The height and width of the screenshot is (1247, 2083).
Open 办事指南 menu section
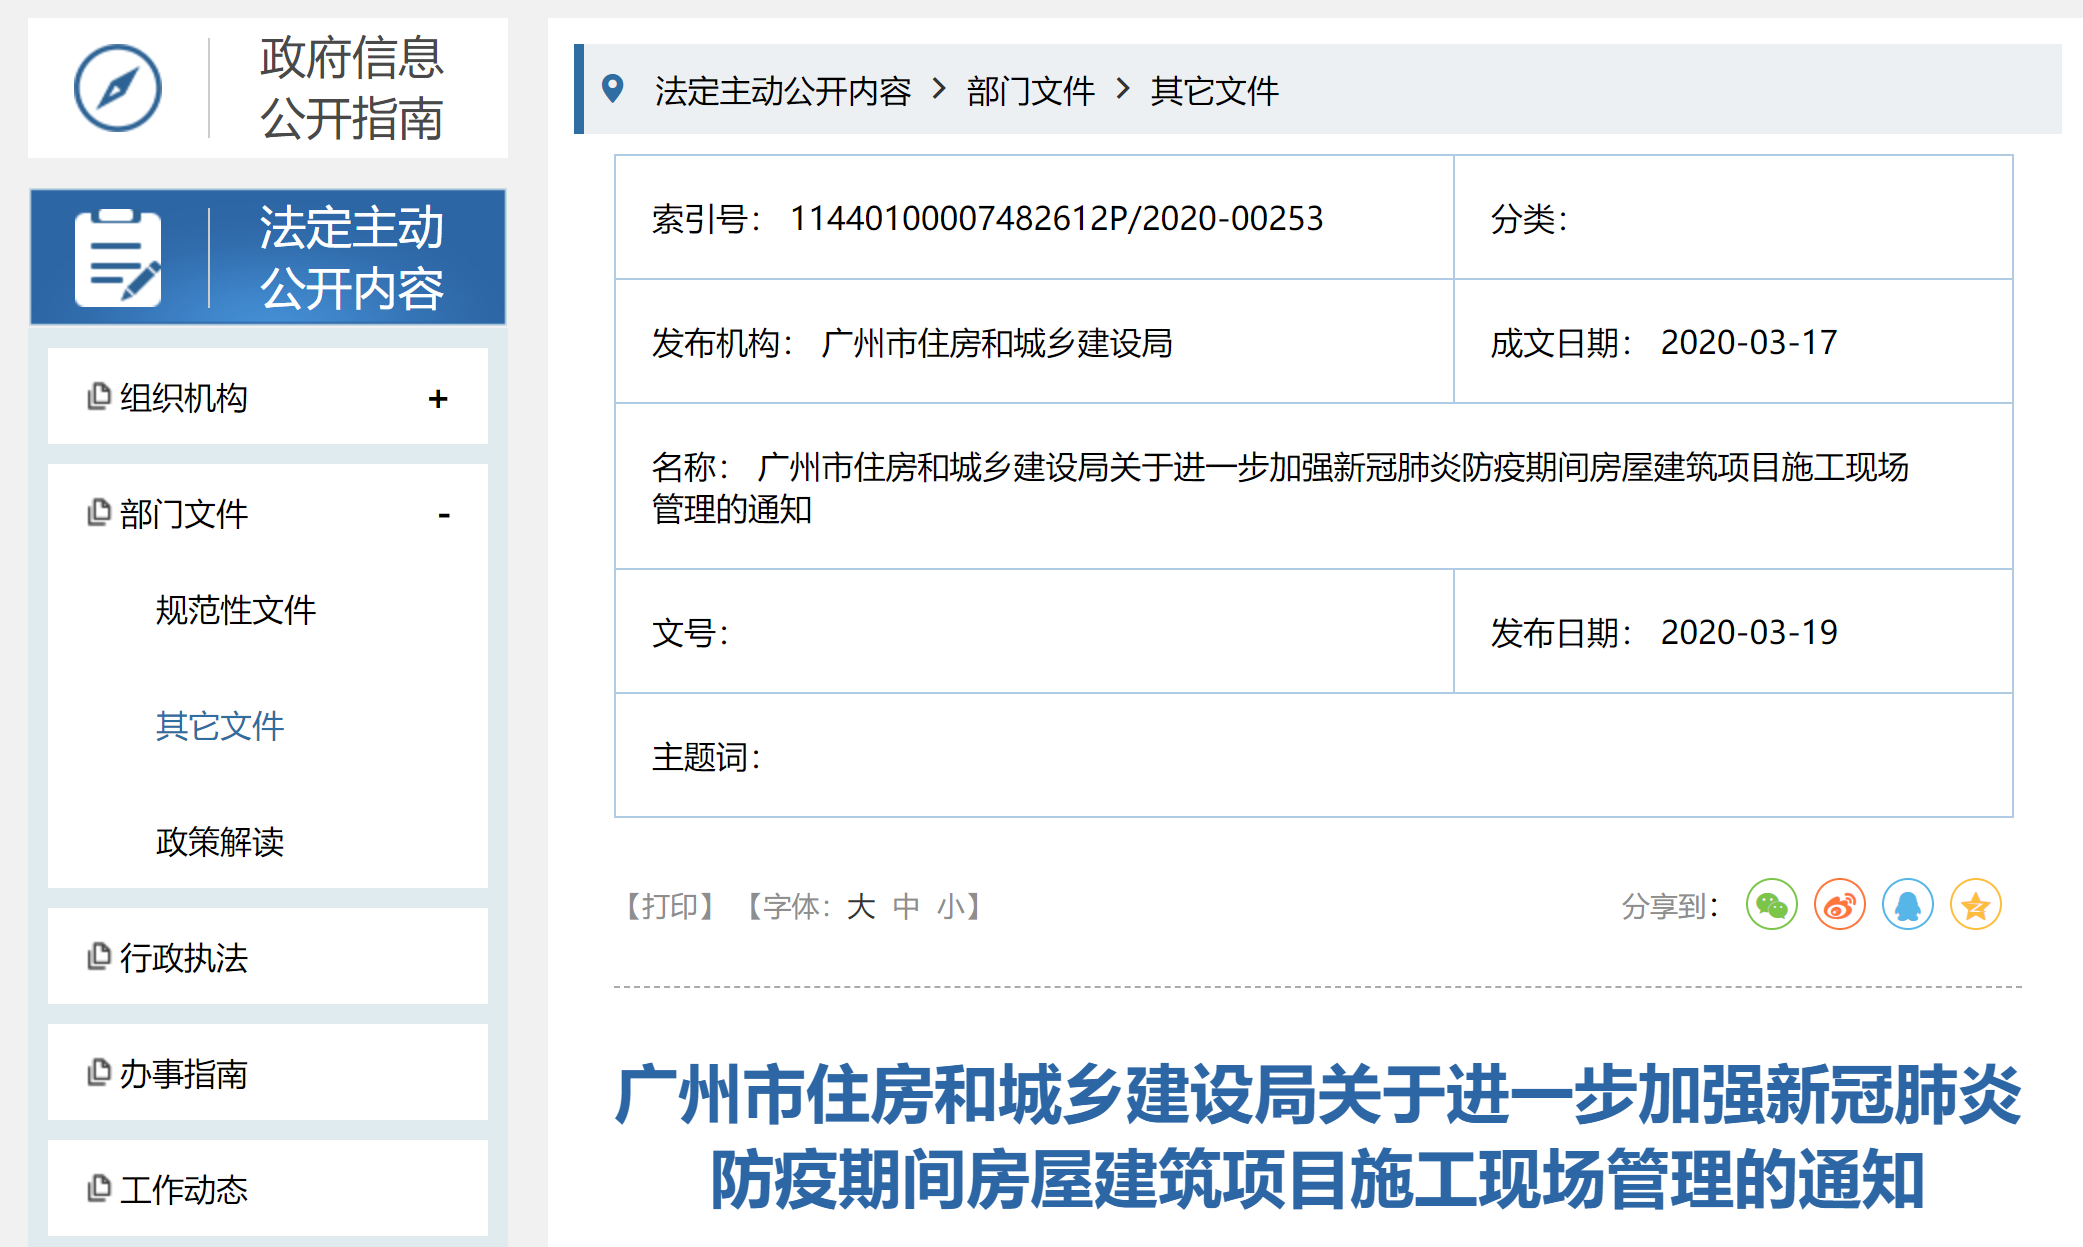(x=183, y=1074)
